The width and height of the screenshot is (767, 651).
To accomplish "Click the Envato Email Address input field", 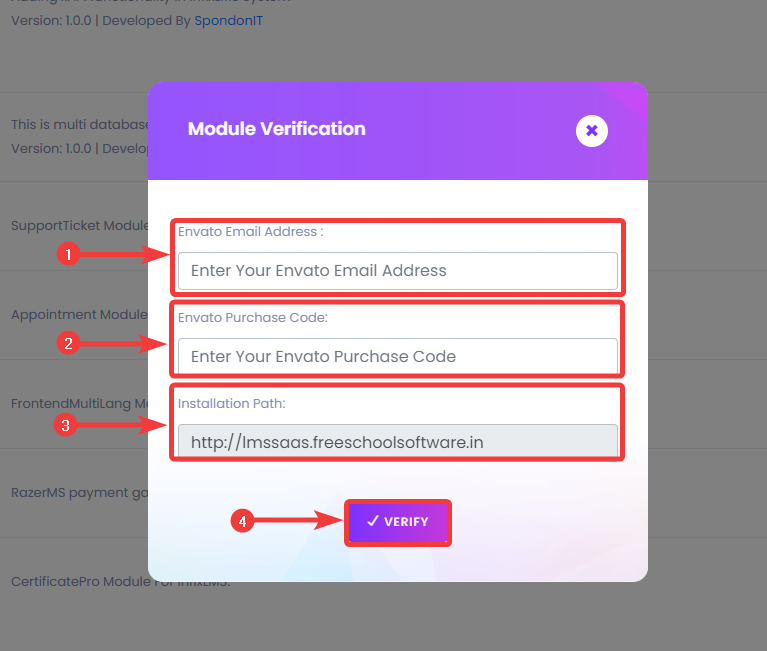I will 398,270.
